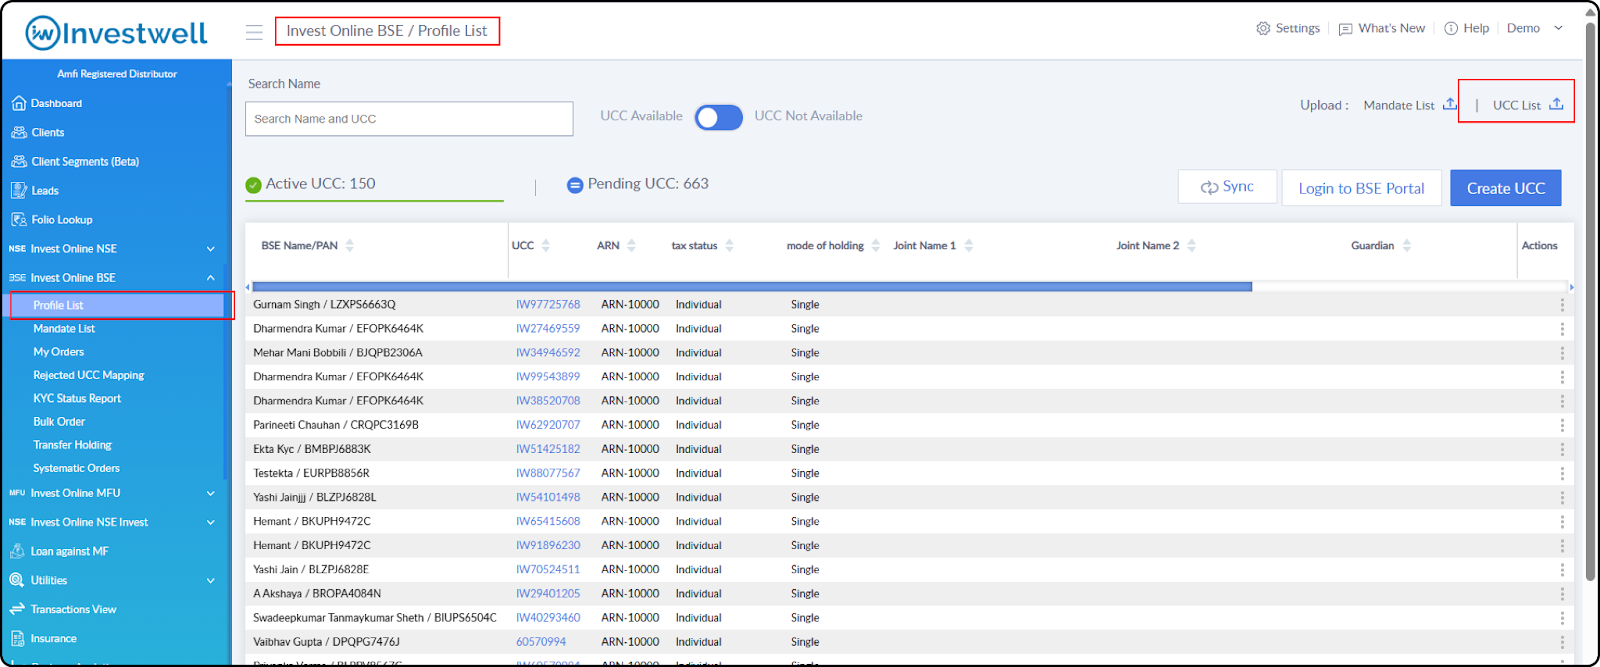
Task: Sort by Guardian column
Action: pyautogui.click(x=1407, y=245)
